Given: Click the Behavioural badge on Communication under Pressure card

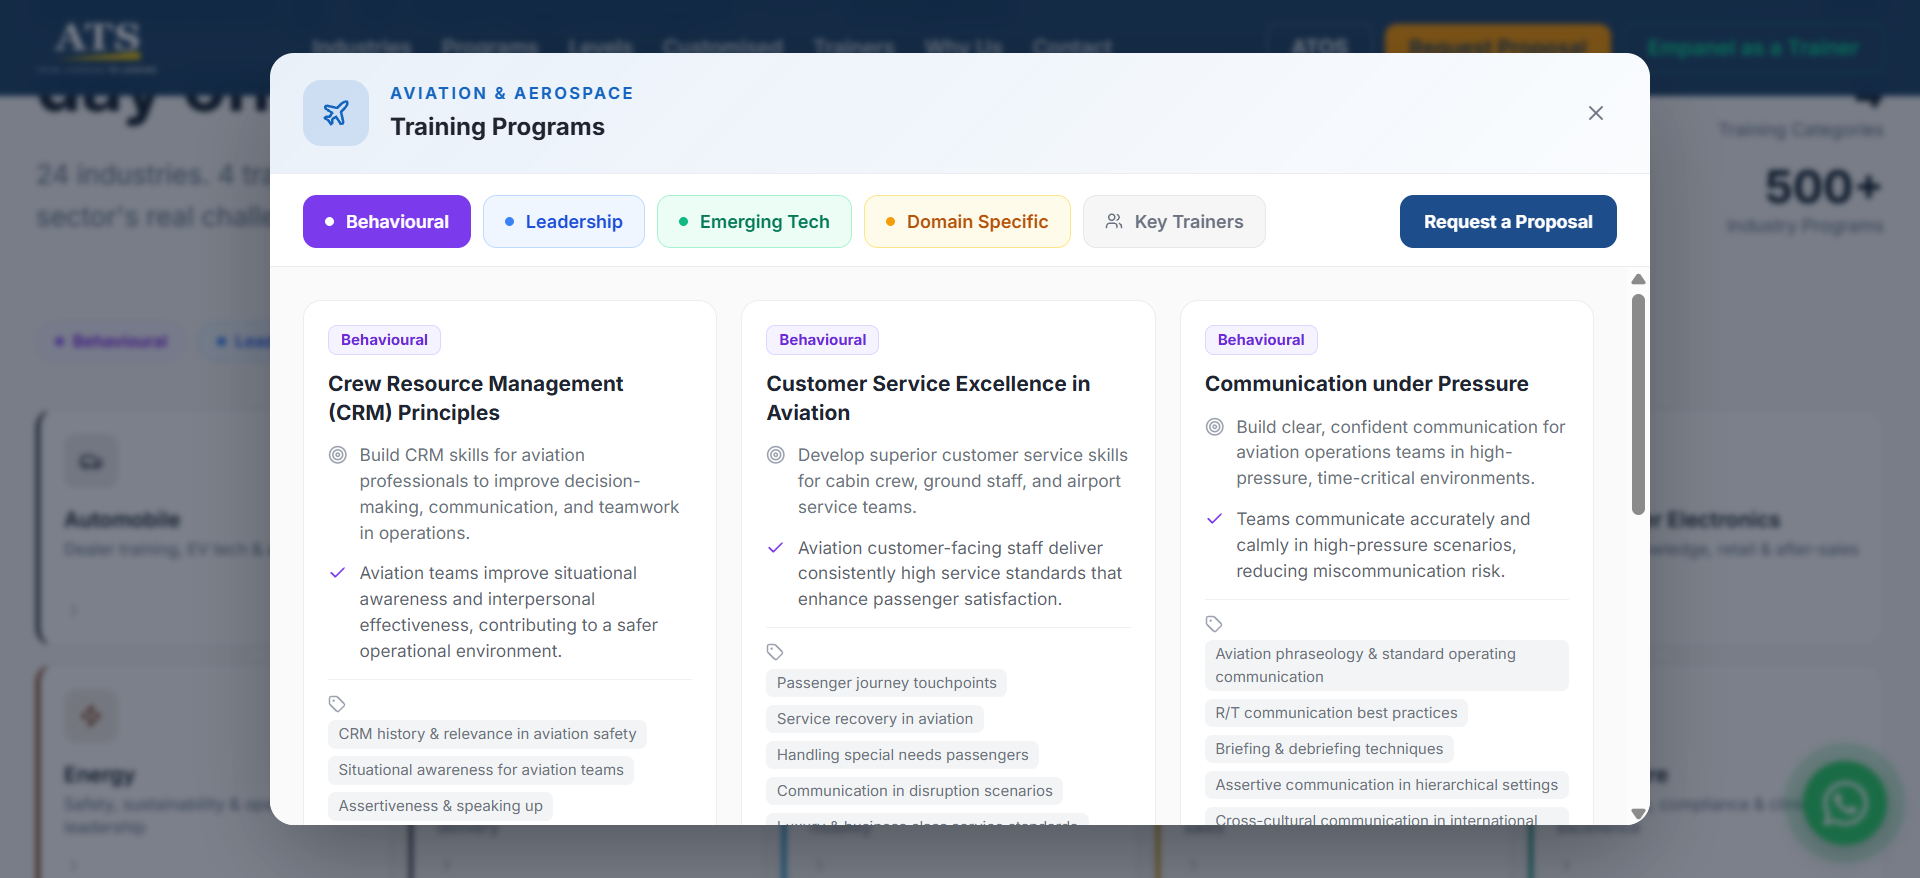Looking at the screenshot, I should [1261, 340].
